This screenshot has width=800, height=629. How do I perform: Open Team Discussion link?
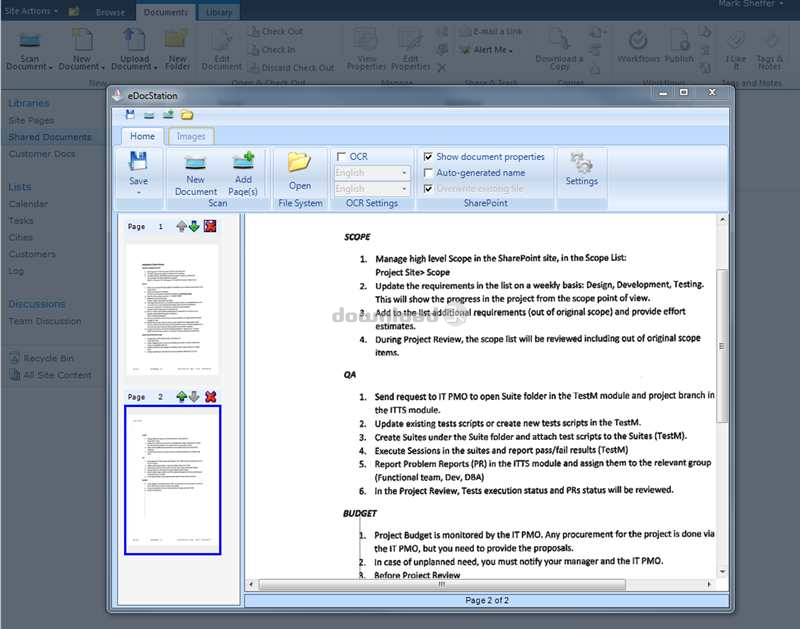[45, 321]
